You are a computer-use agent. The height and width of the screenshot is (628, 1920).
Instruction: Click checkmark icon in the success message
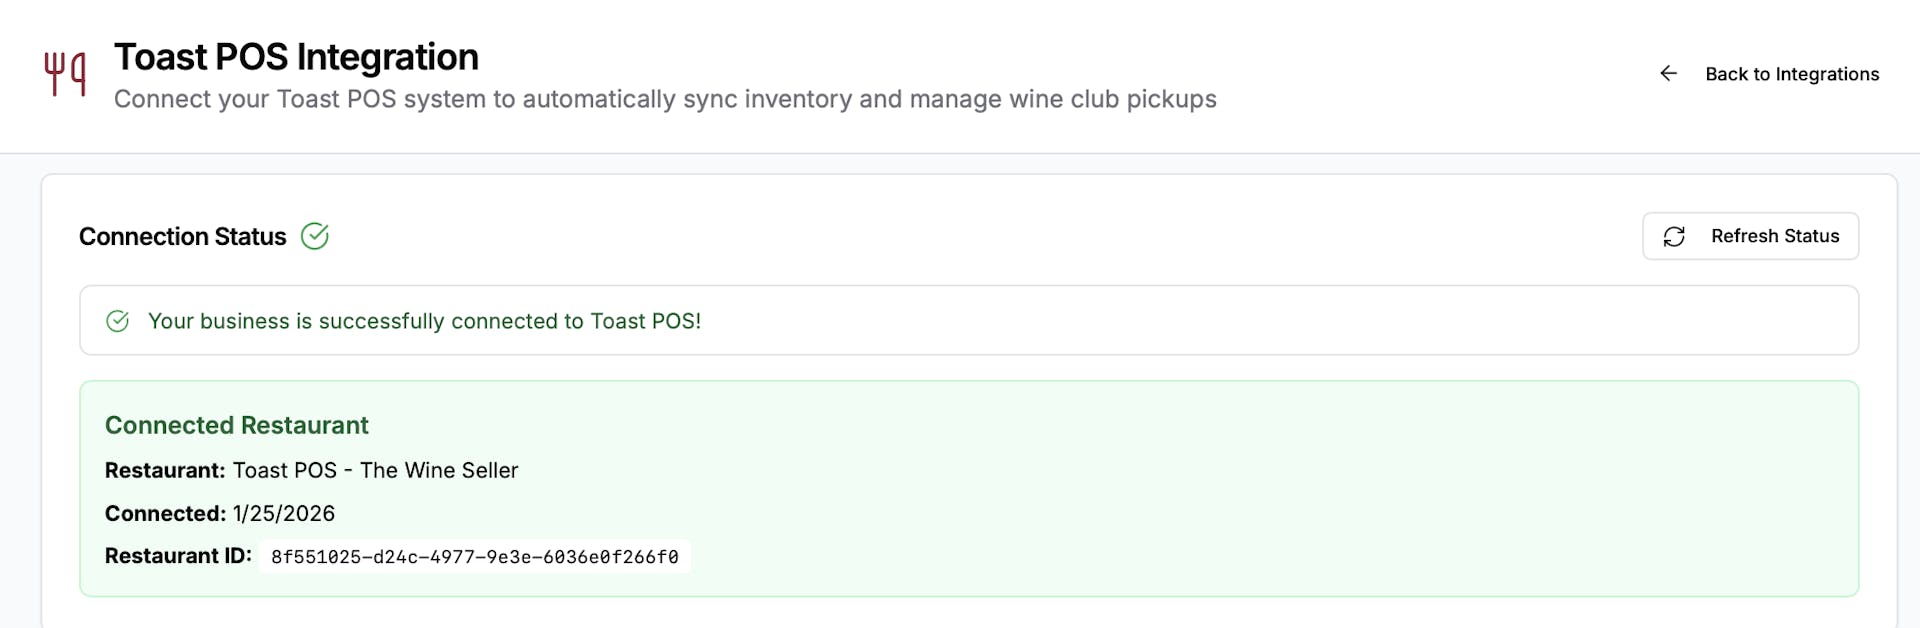coord(118,321)
